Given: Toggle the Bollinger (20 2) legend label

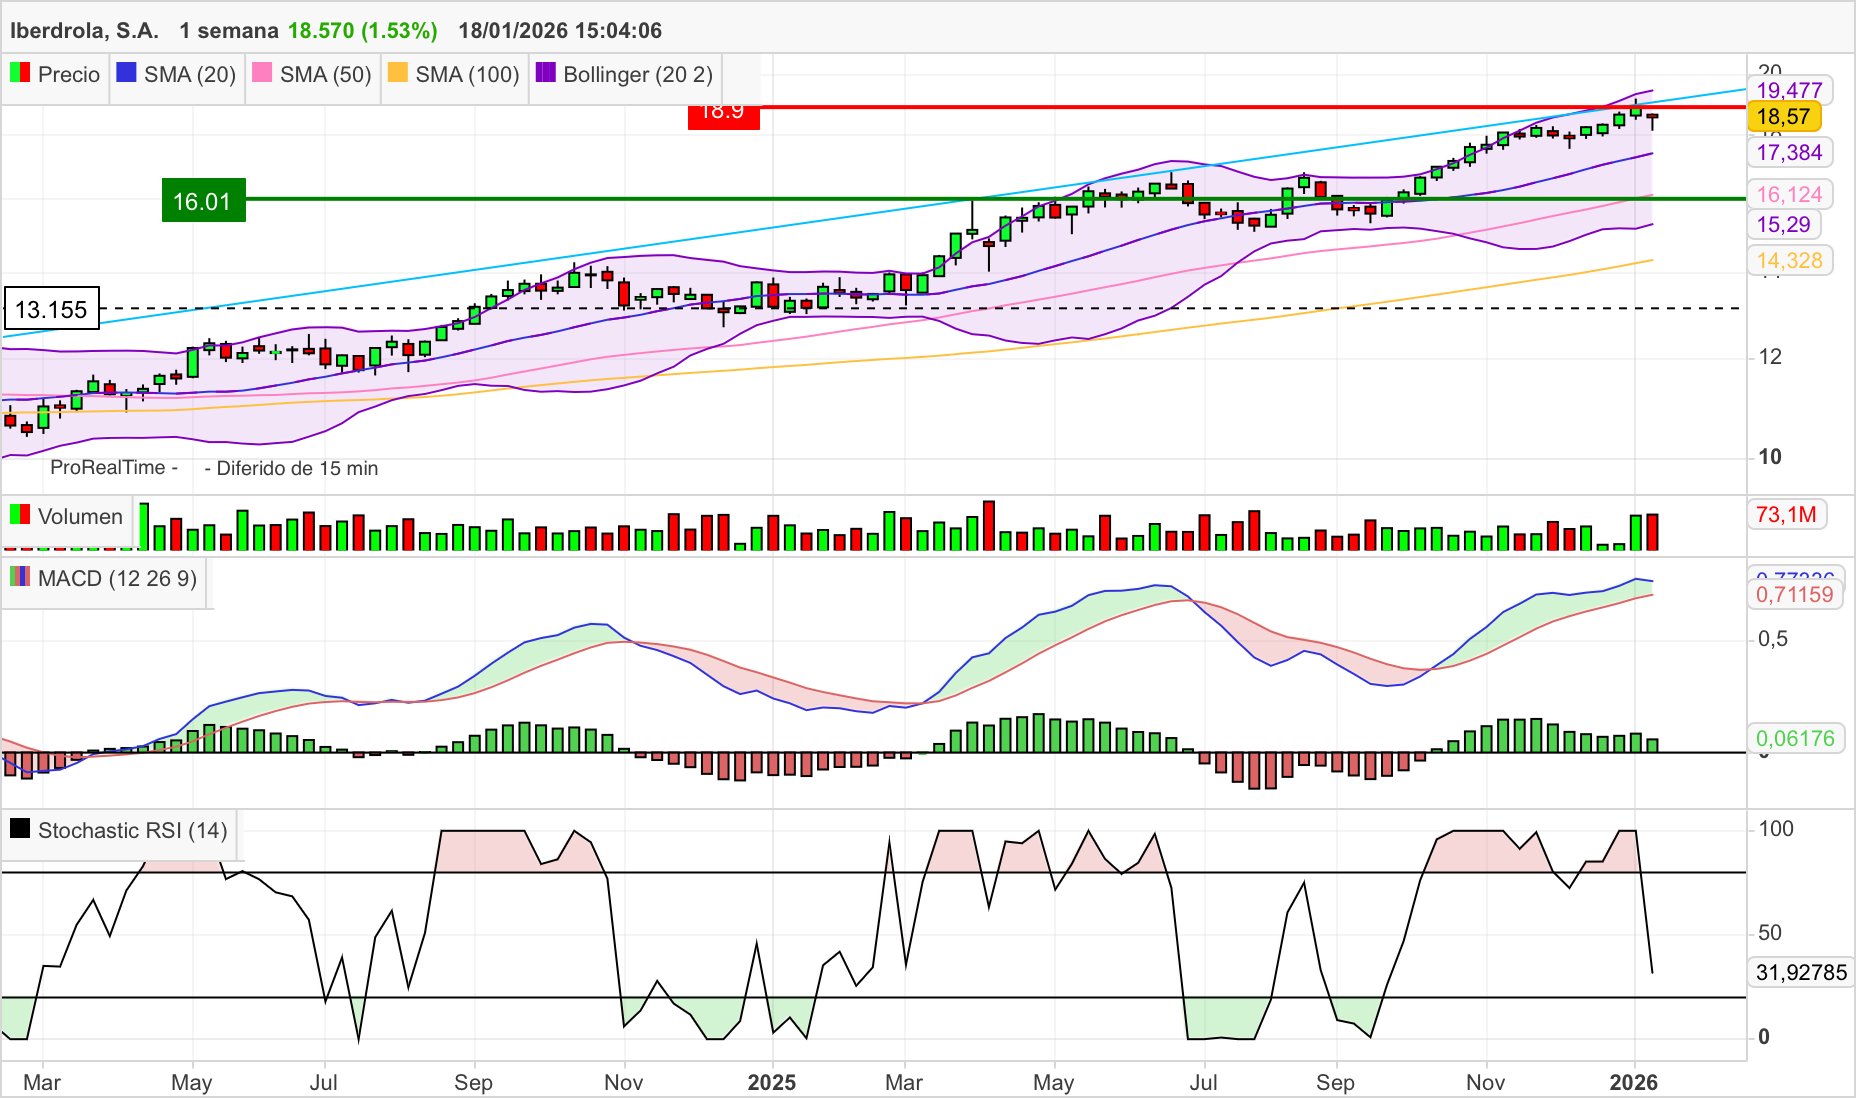Looking at the screenshot, I should click(638, 75).
